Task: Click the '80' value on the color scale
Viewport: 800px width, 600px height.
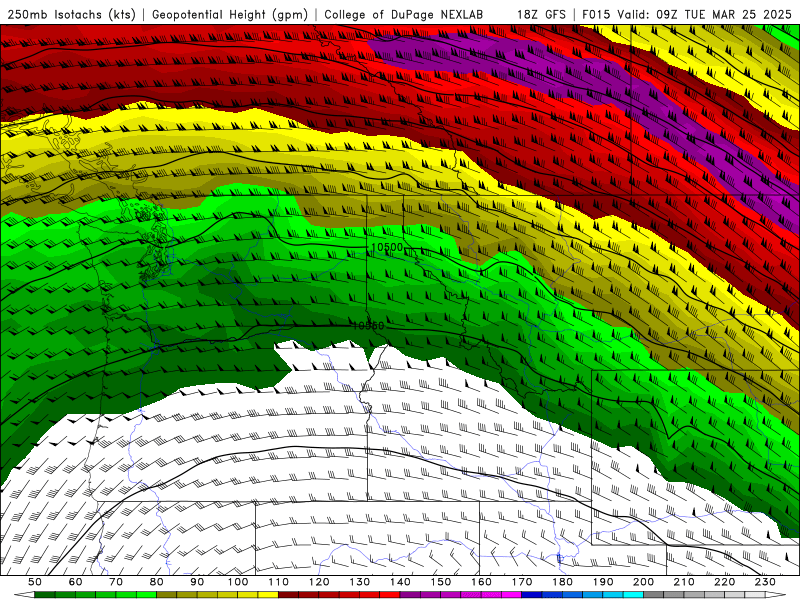Action: click(x=157, y=582)
